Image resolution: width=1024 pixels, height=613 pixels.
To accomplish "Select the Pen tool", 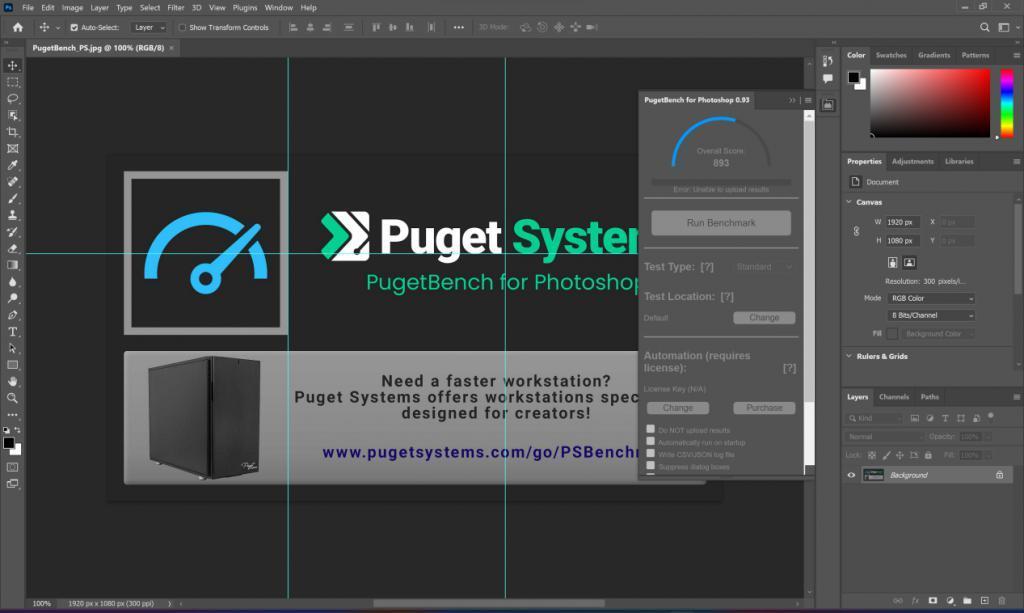I will coord(12,315).
